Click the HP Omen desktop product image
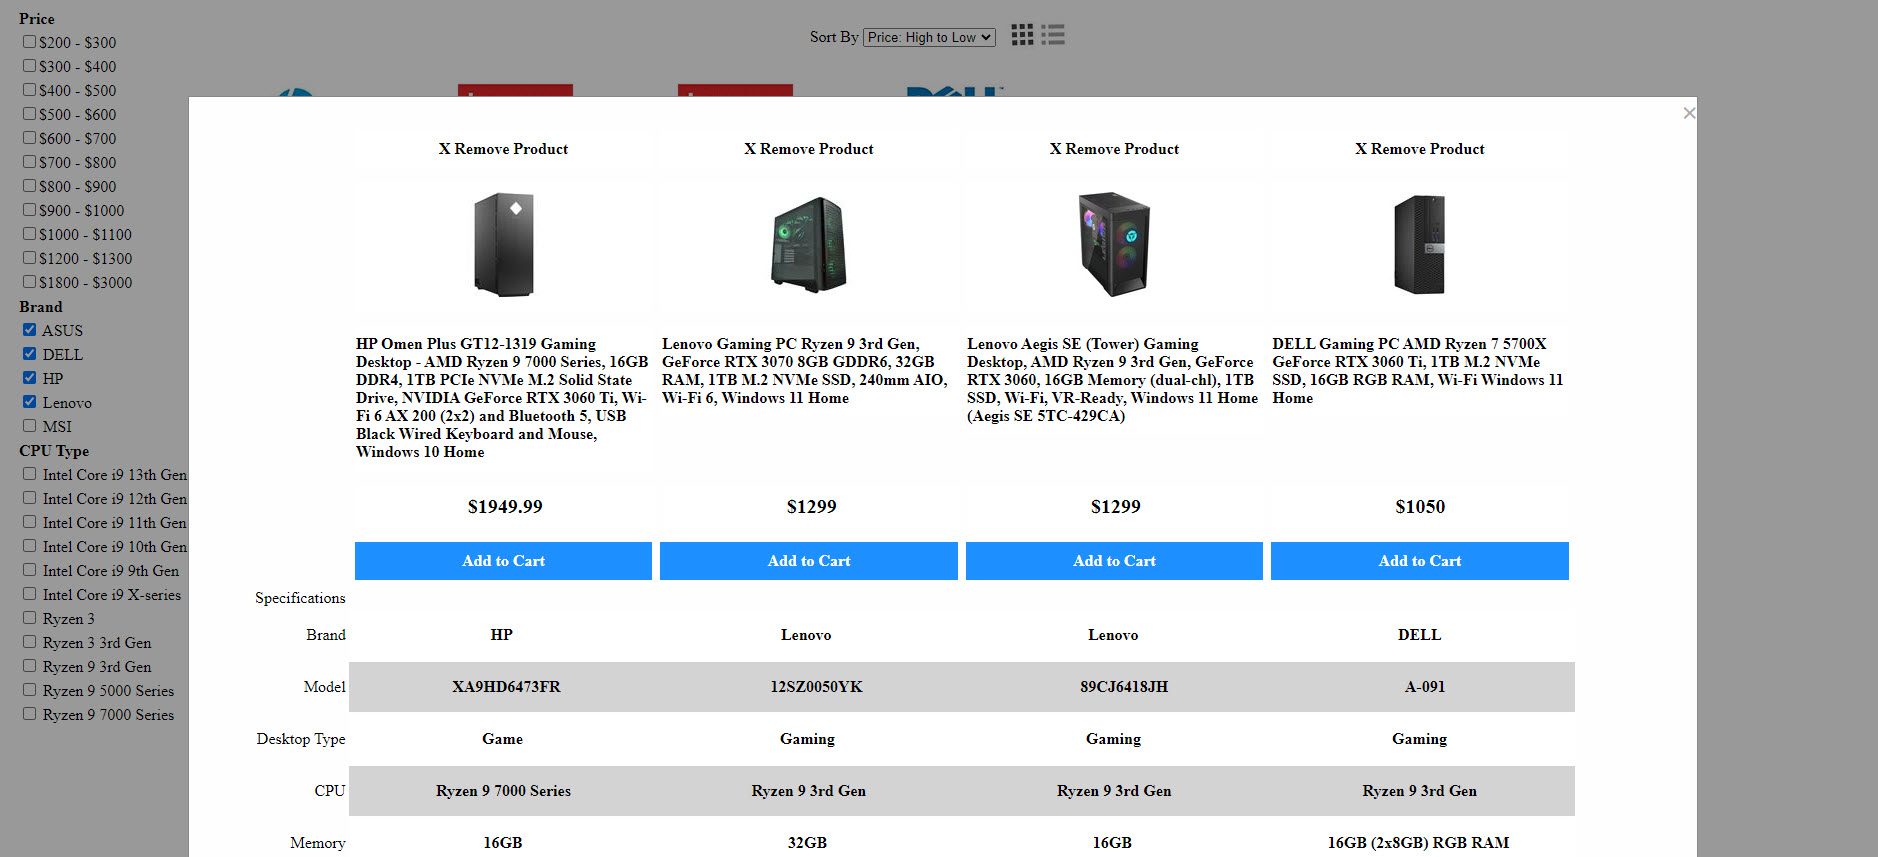This screenshot has height=857, width=1878. [x=503, y=244]
